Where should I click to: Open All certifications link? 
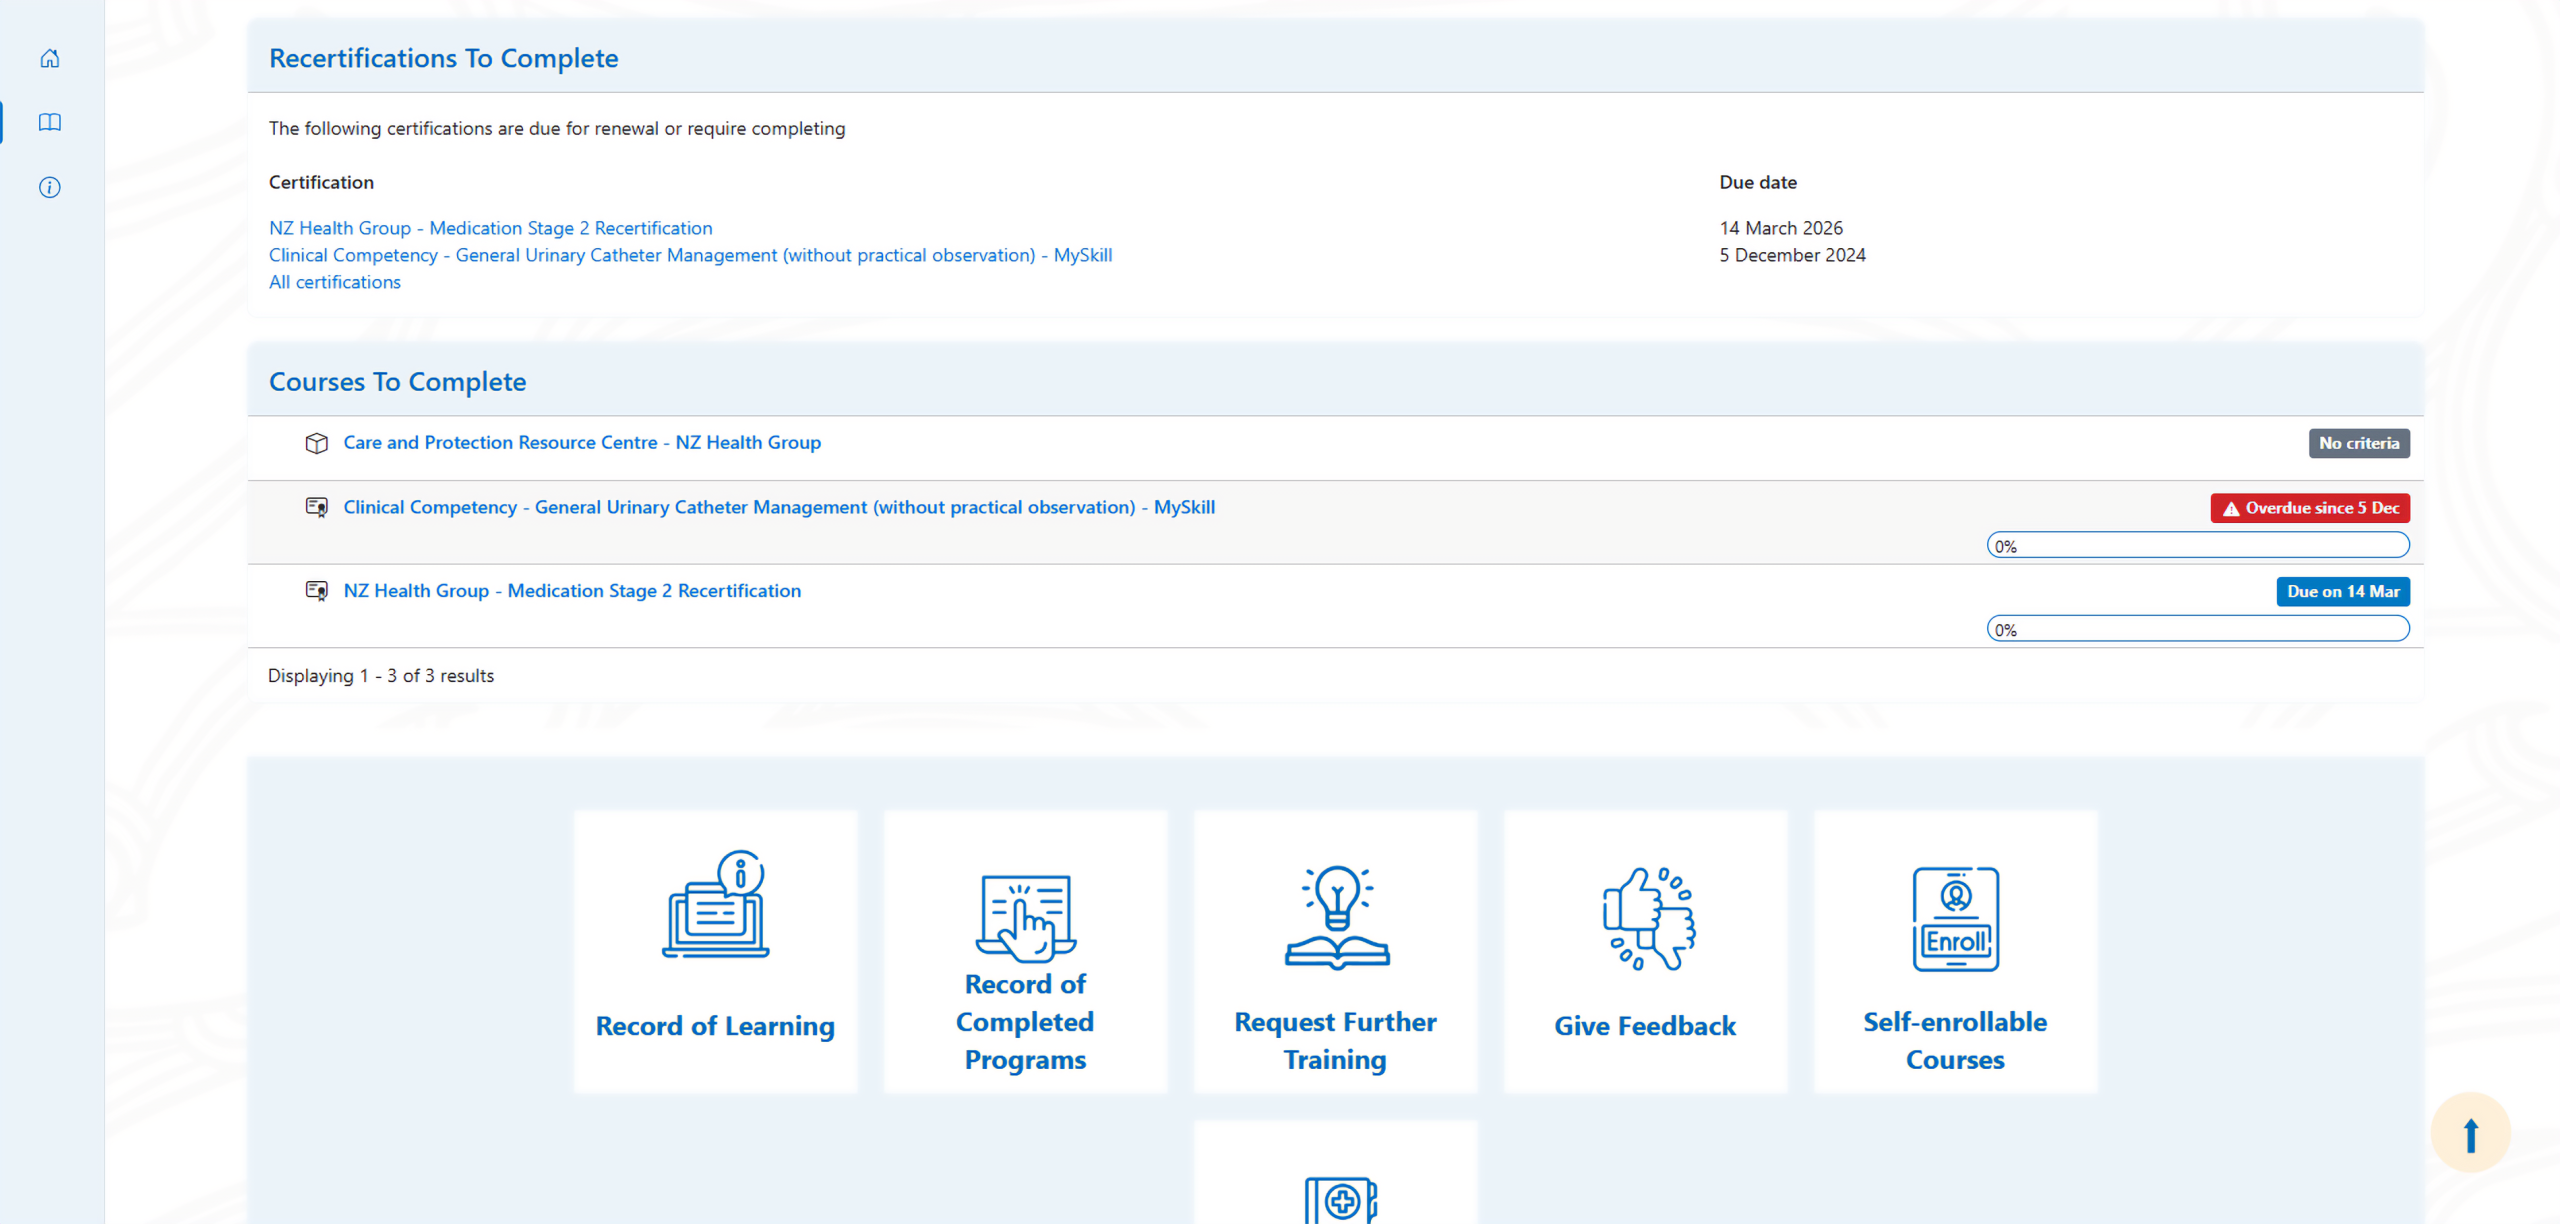click(334, 282)
